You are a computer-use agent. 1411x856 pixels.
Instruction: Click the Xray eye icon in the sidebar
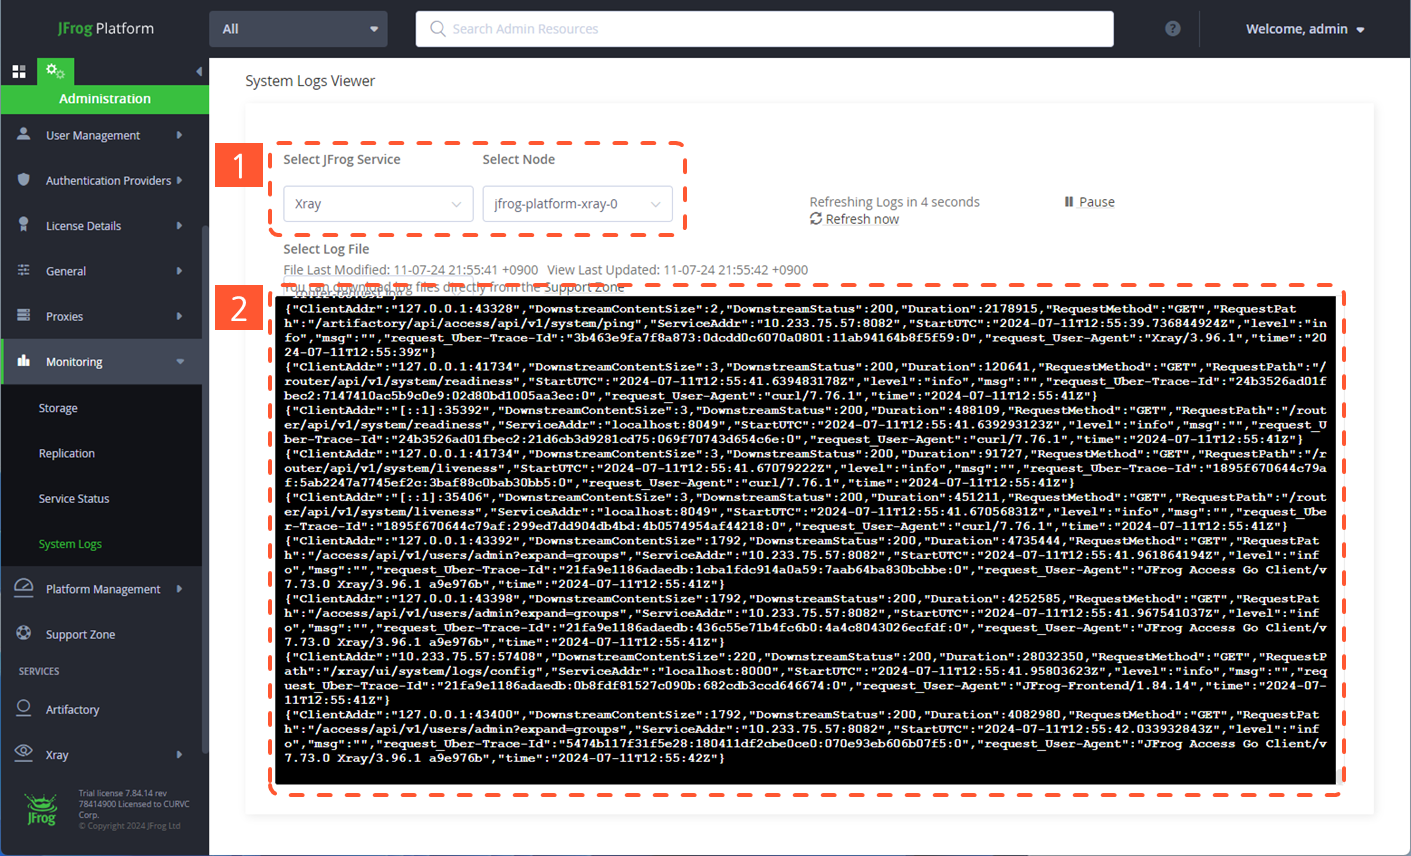click(x=24, y=753)
